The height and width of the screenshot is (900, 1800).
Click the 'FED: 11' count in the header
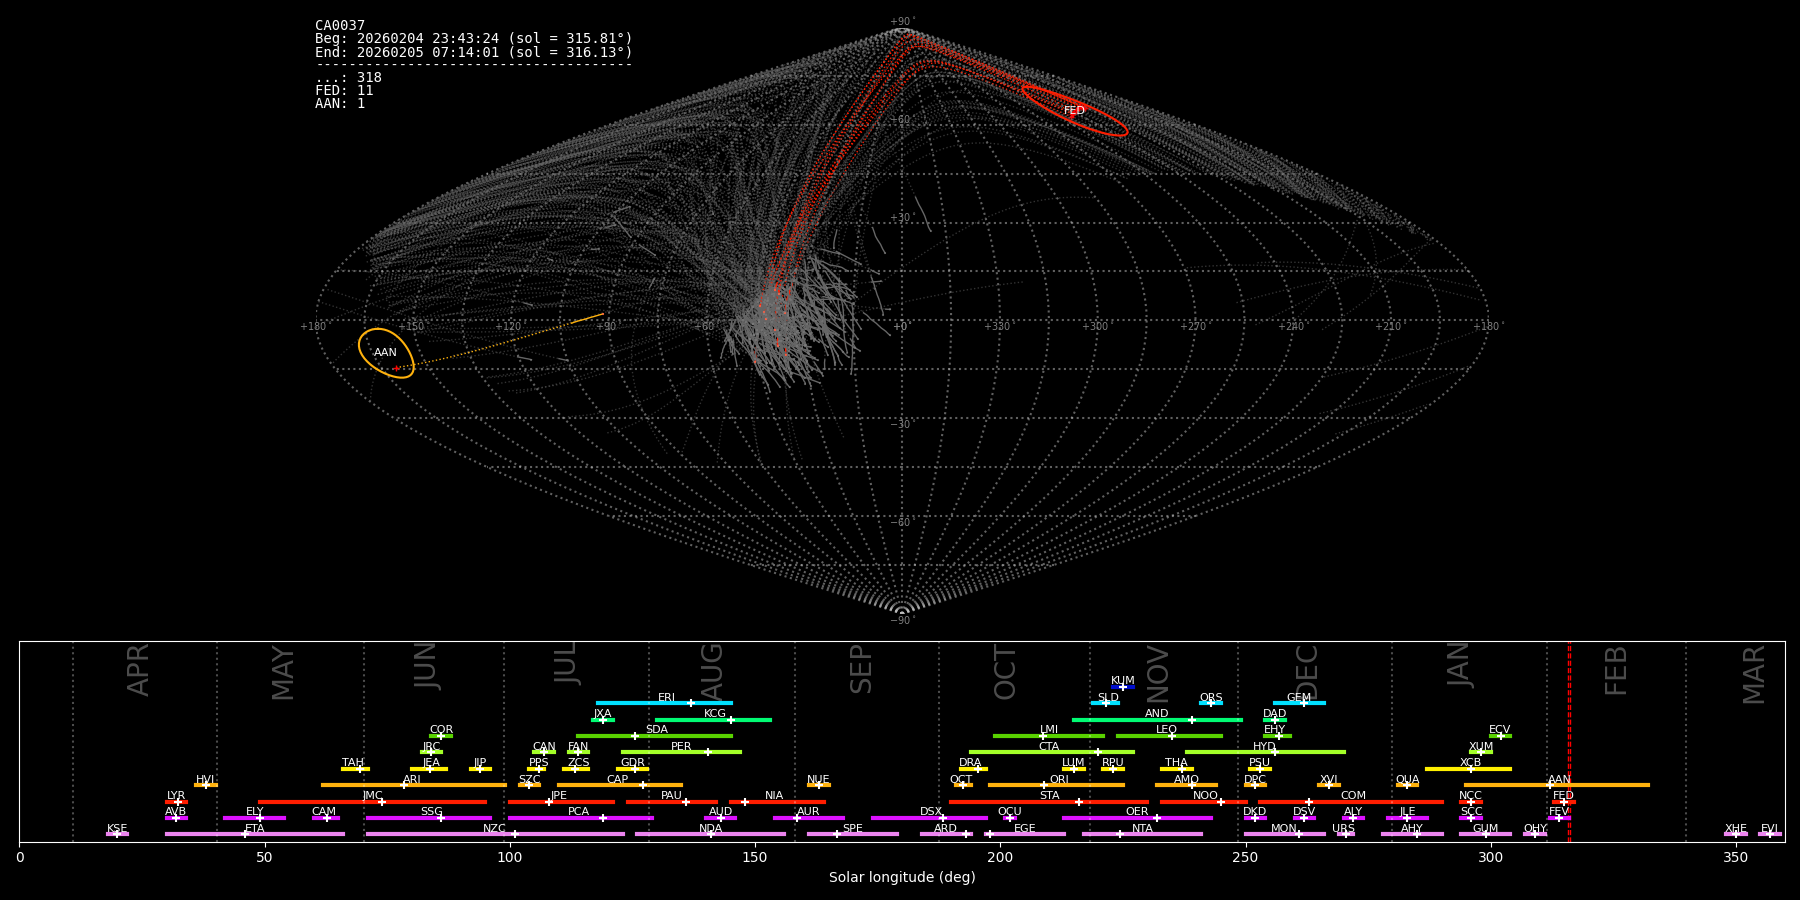click(344, 91)
